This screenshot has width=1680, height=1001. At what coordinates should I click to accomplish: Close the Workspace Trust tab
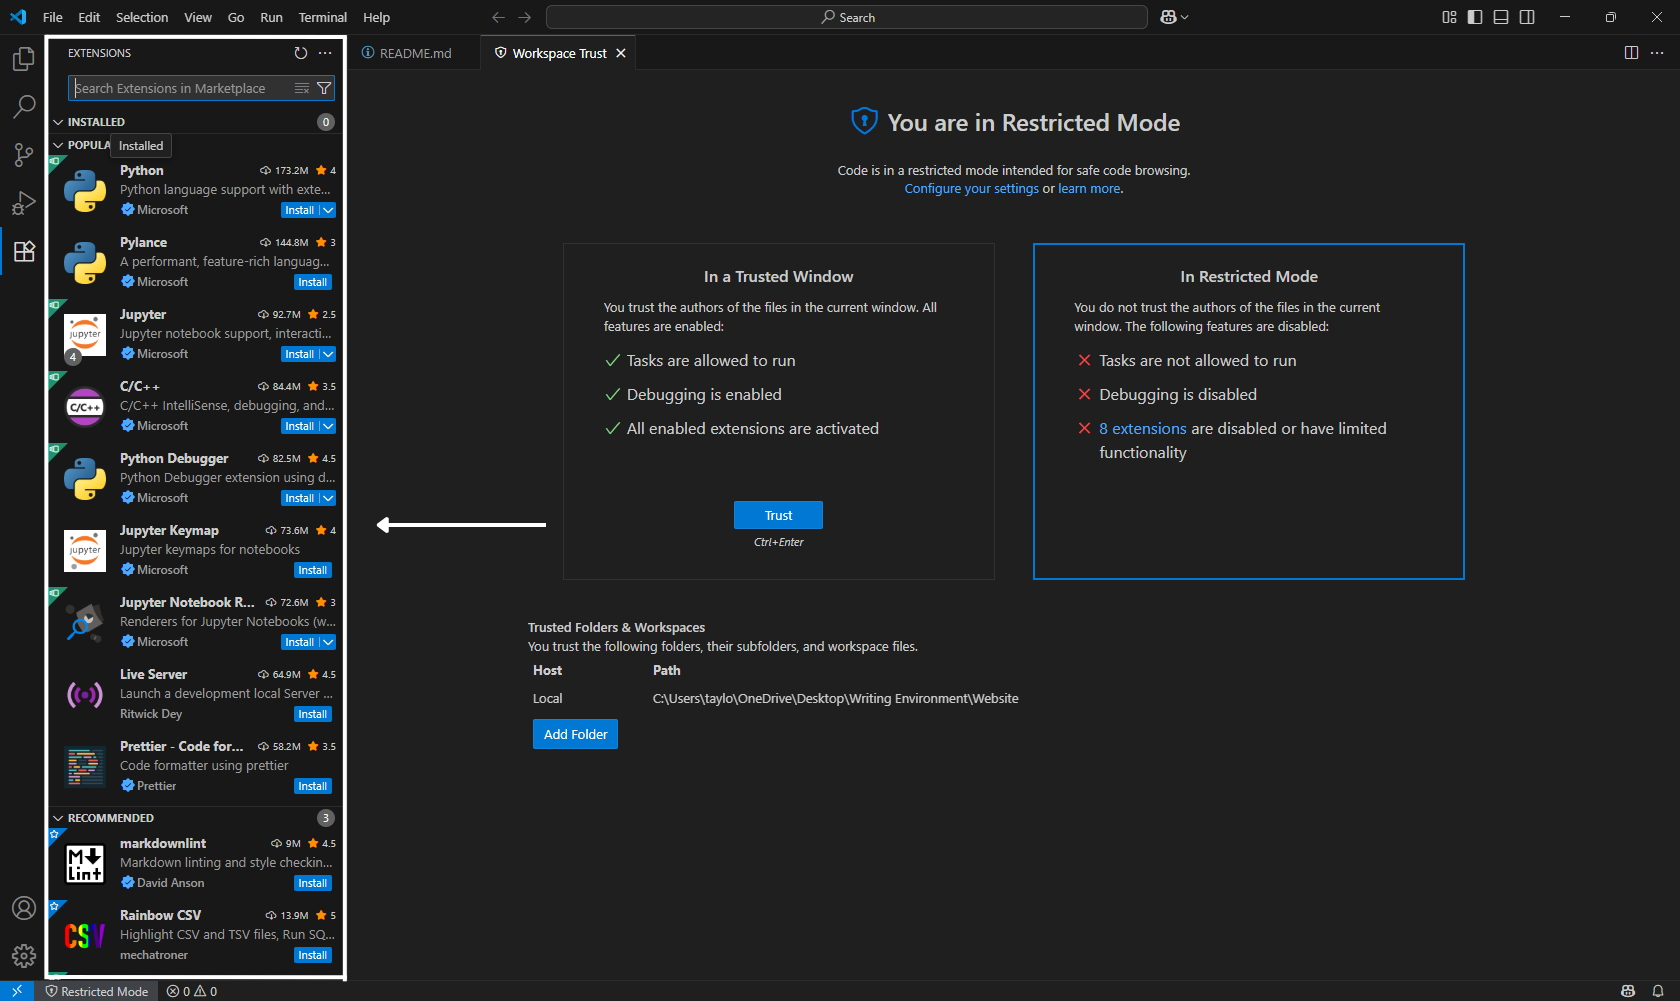point(621,53)
